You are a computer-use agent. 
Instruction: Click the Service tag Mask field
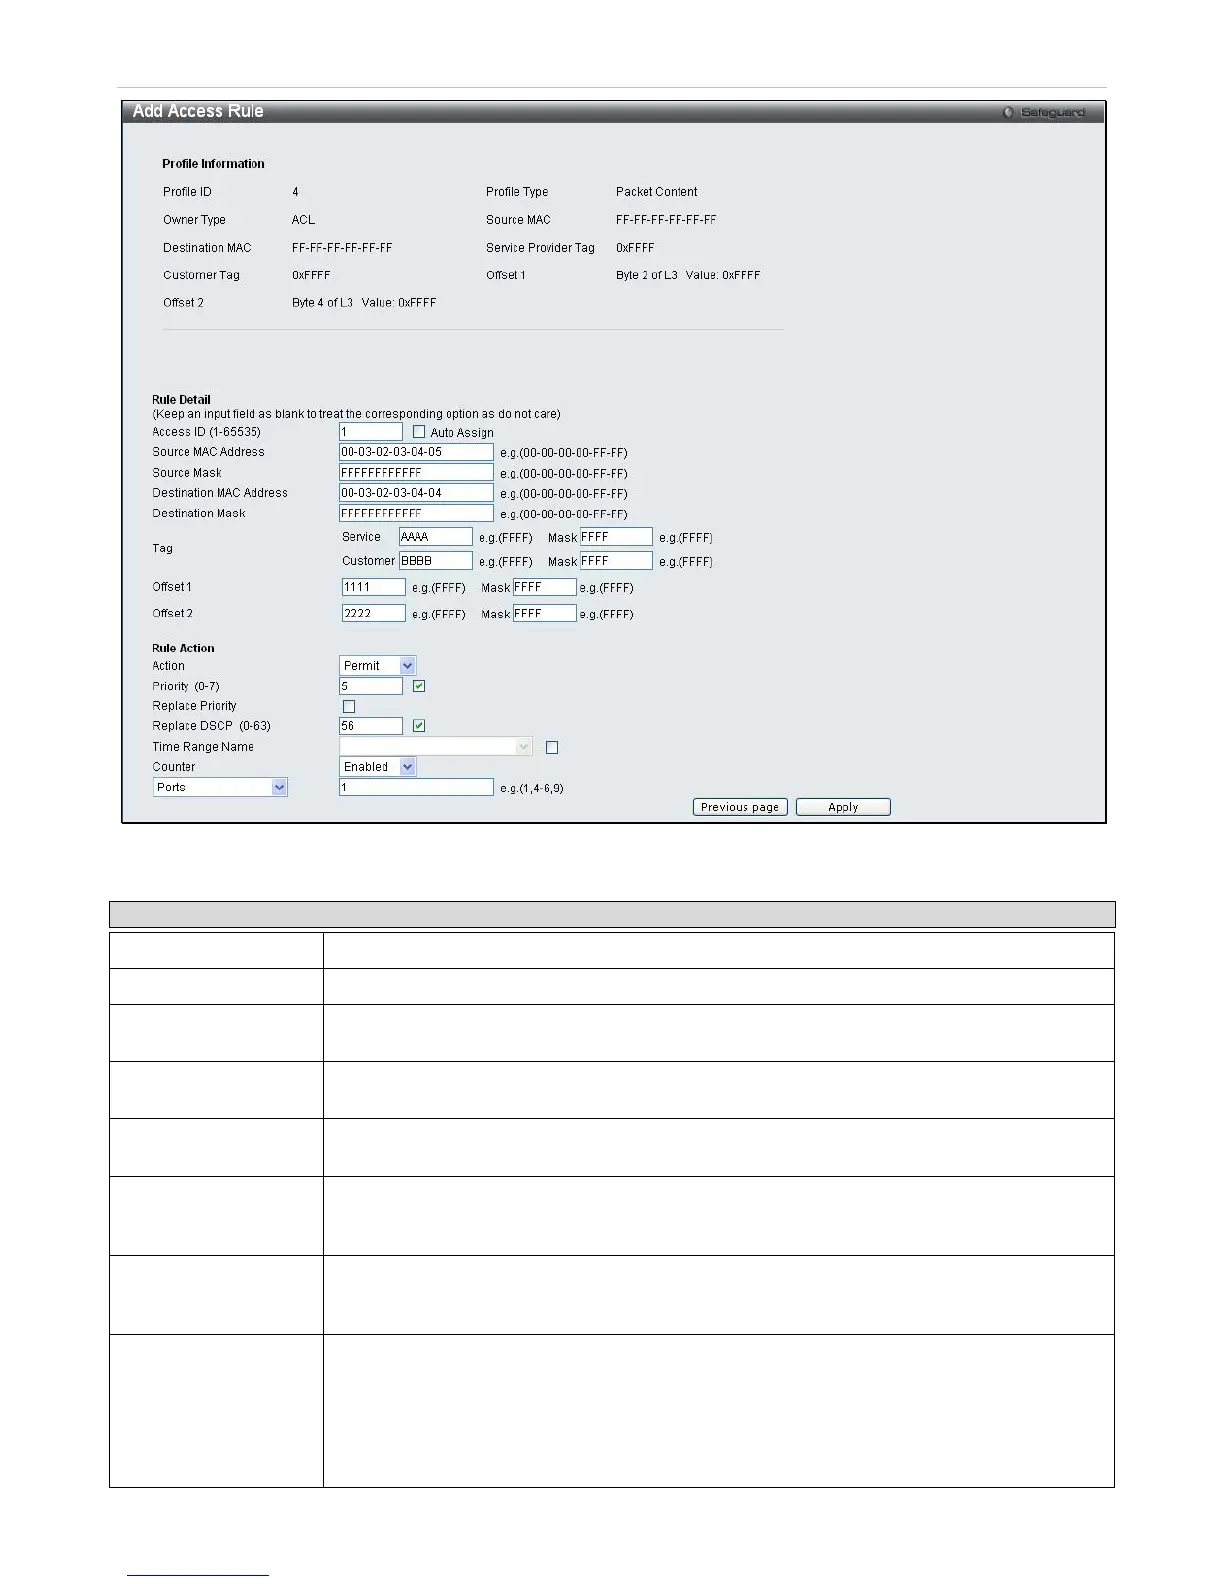[616, 537]
